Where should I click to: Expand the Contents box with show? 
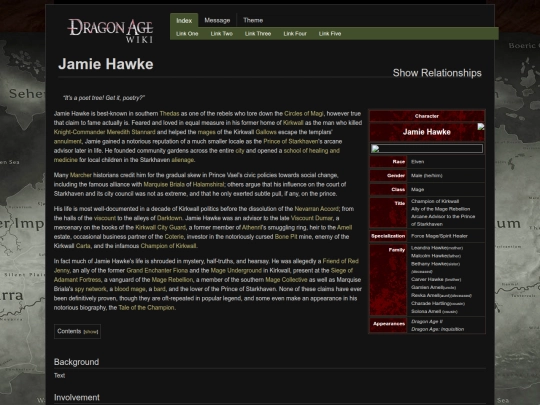tap(91, 332)
